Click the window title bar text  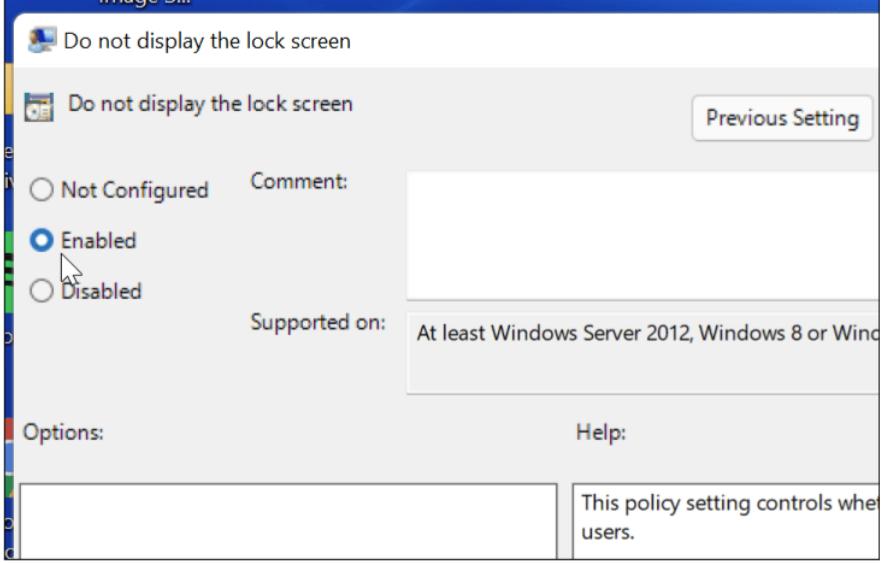(207, 42)
